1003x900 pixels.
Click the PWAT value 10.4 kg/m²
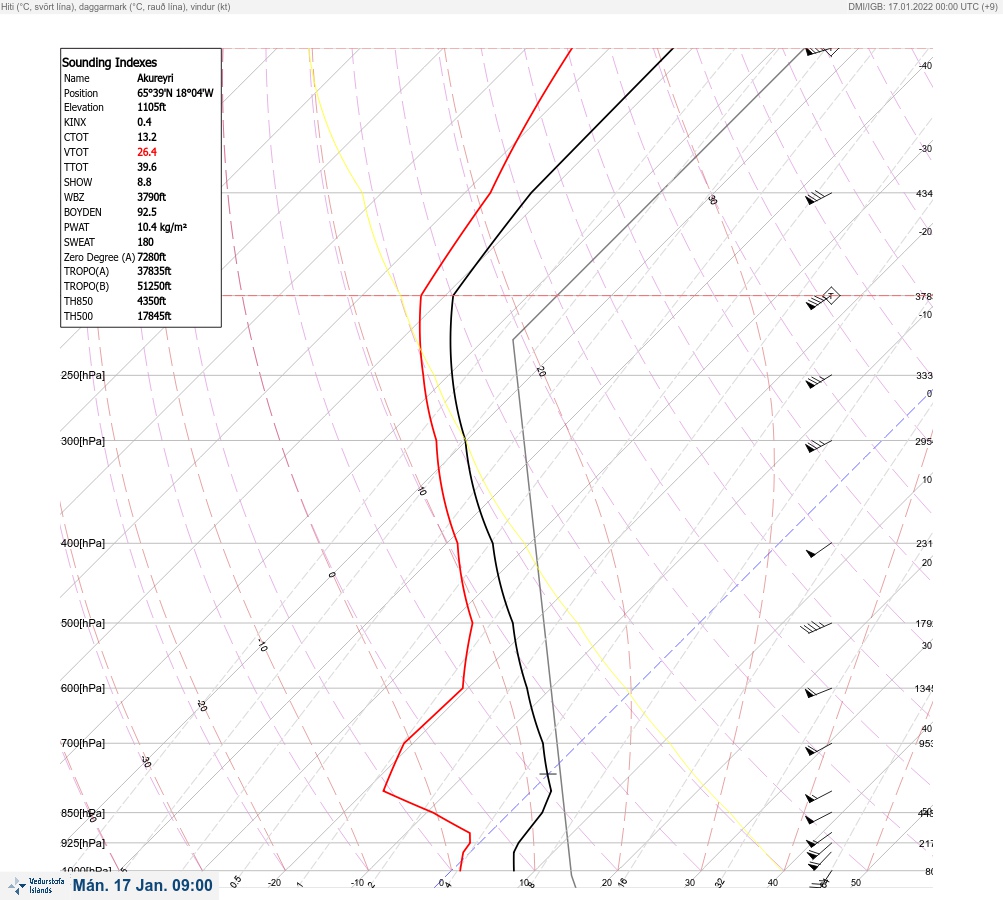162,227
